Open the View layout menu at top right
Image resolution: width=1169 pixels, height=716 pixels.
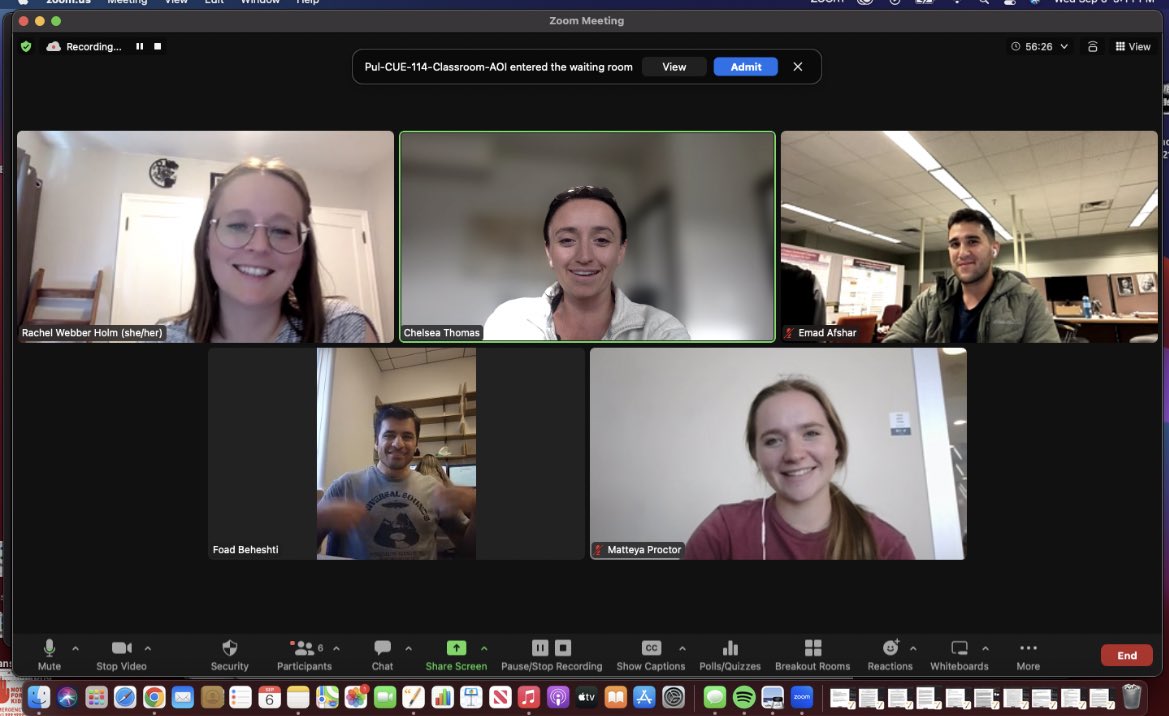pyautogui.click(x=1132, y=46)
